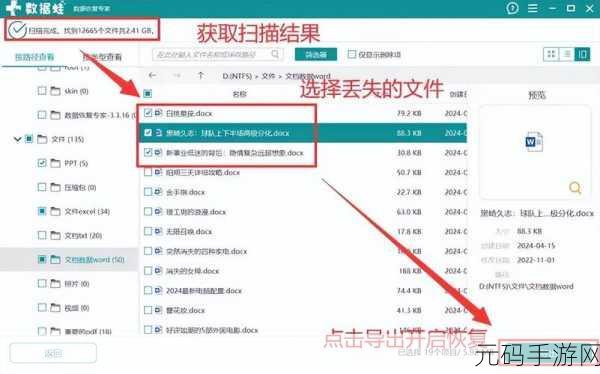Viewport: 600px width, 374px height.
Task: Click the Word document preview thumbnail
Action: [x=534, y=142]
